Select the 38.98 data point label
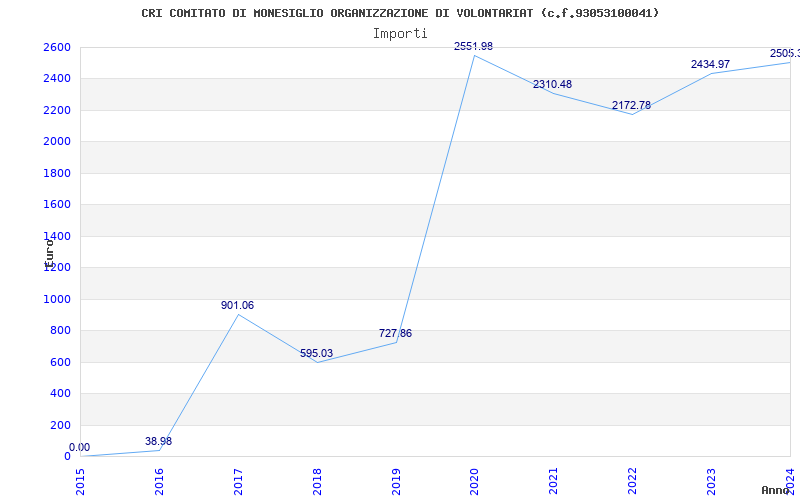Viewport: 800px width, 500px height. coord(158,441)
